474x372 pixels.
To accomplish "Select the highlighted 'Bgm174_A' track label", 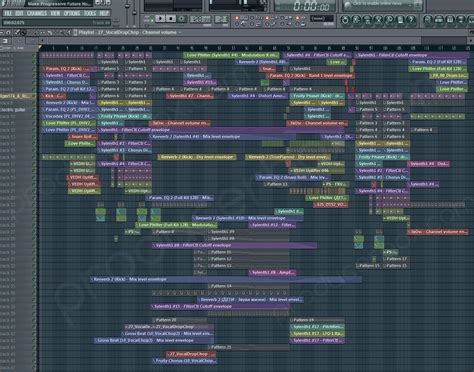I will 15,96.
